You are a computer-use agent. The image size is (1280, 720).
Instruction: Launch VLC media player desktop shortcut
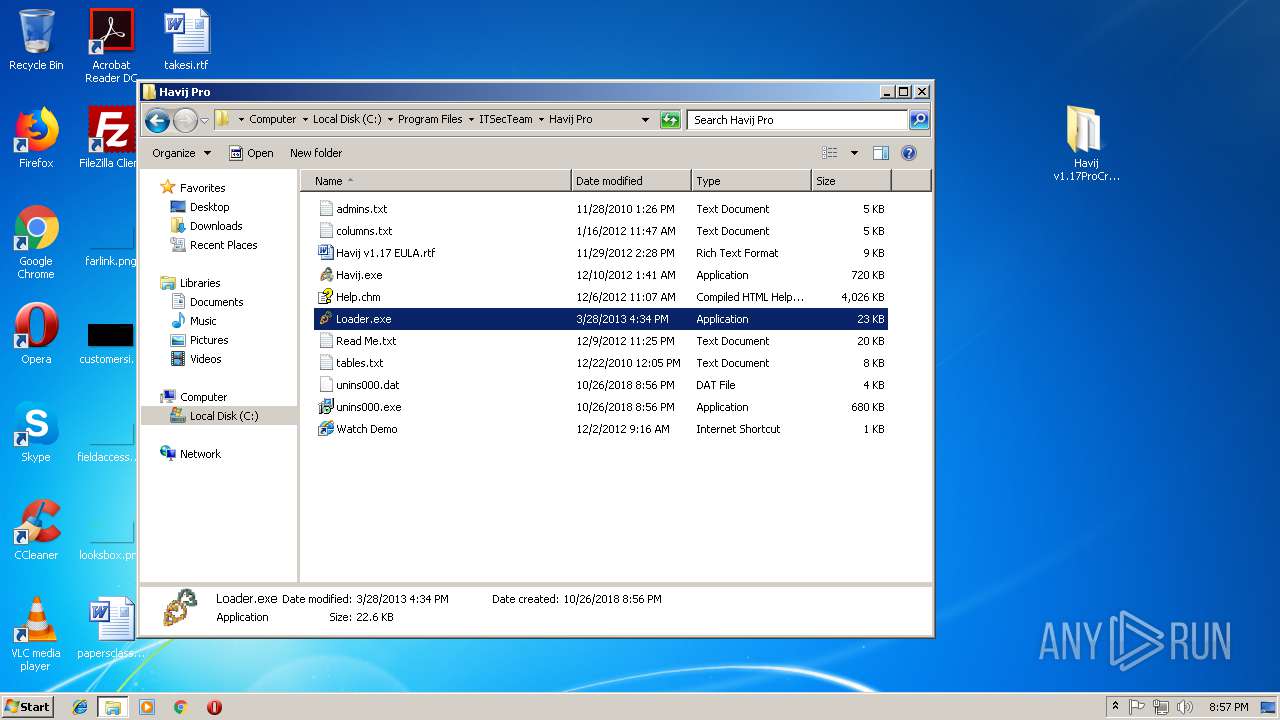(36, 634)
